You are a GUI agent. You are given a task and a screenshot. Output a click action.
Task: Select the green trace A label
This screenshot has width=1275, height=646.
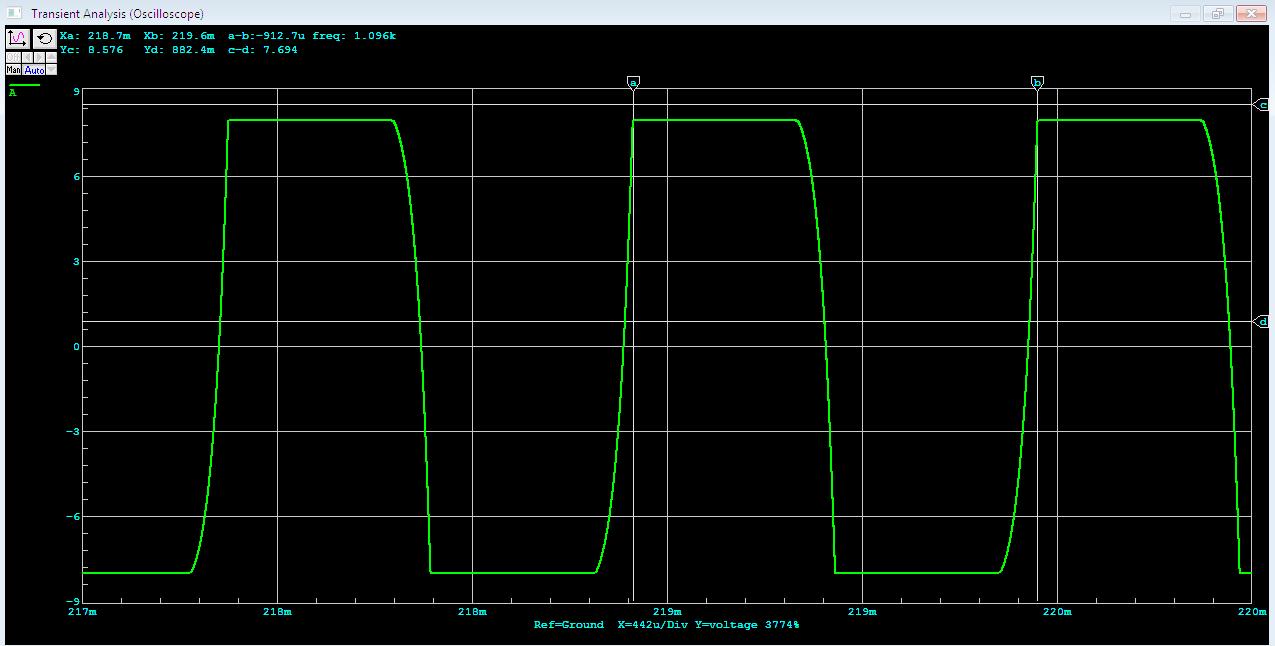point(13,93)
